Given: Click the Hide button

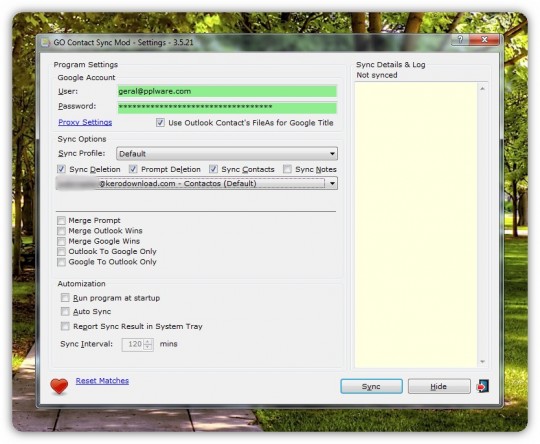Looking at the screenshot, I should pyautogui.click(x=439, y=386).
